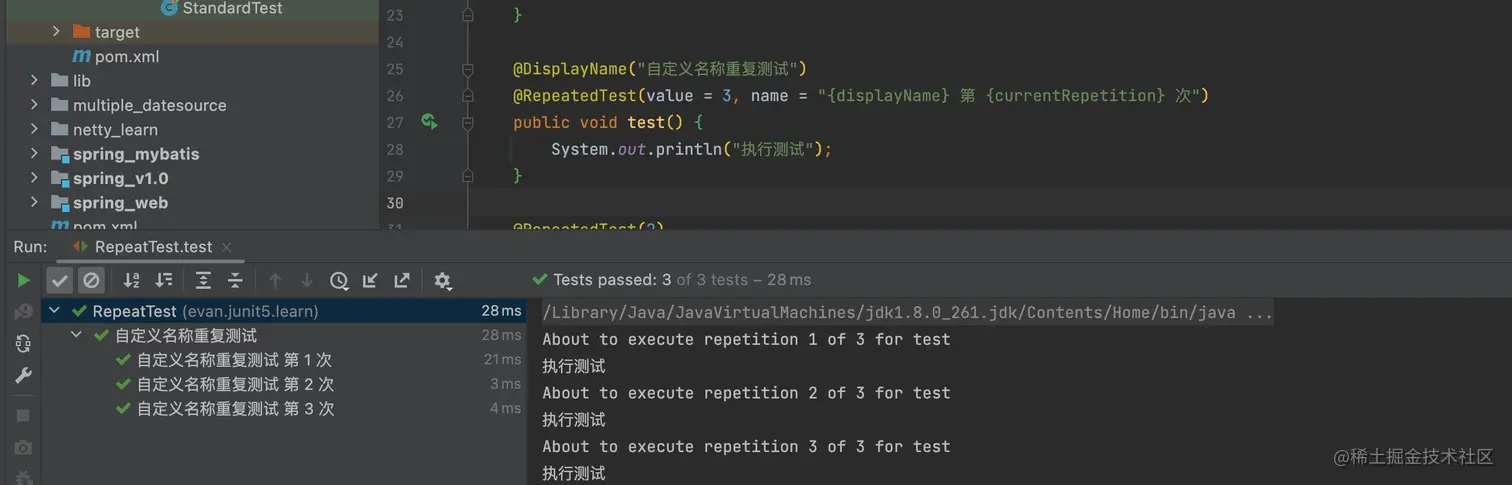The width and height of the screenshot is (1512, 485).
Task: Toggle the Show Passed tests filter
Action: coord(60,281)
